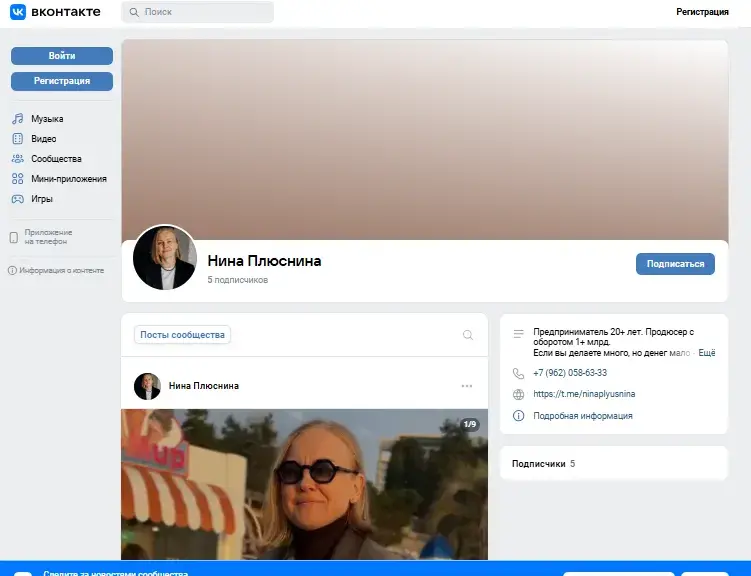Open the post photo of woman in sunglasses

pos(305,484)
